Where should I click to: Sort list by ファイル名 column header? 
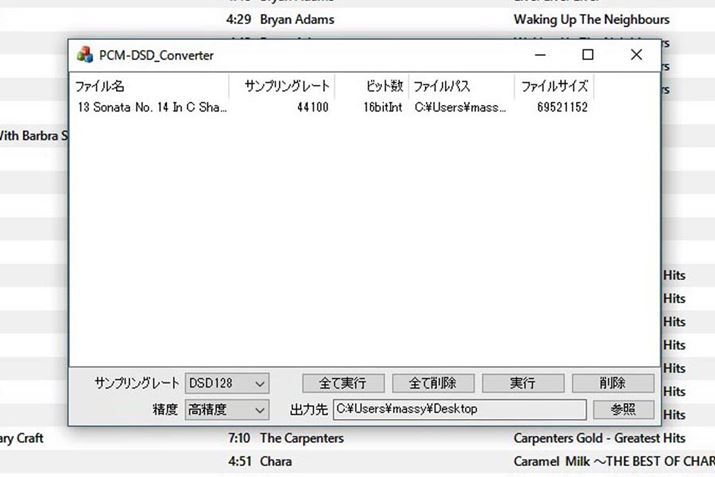coord(150,86)
